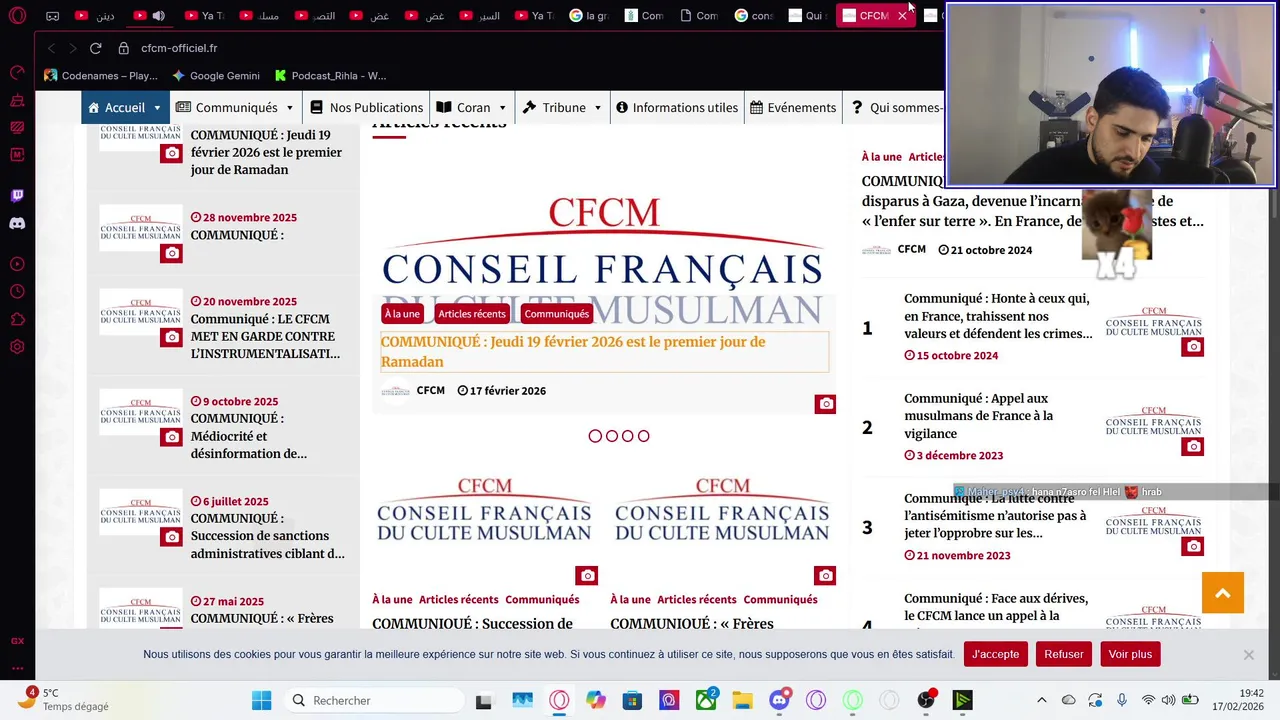Open Windows Start menu
This screenshot has width=1280, height=720.
pyautogui.click(x=261, y=700)
